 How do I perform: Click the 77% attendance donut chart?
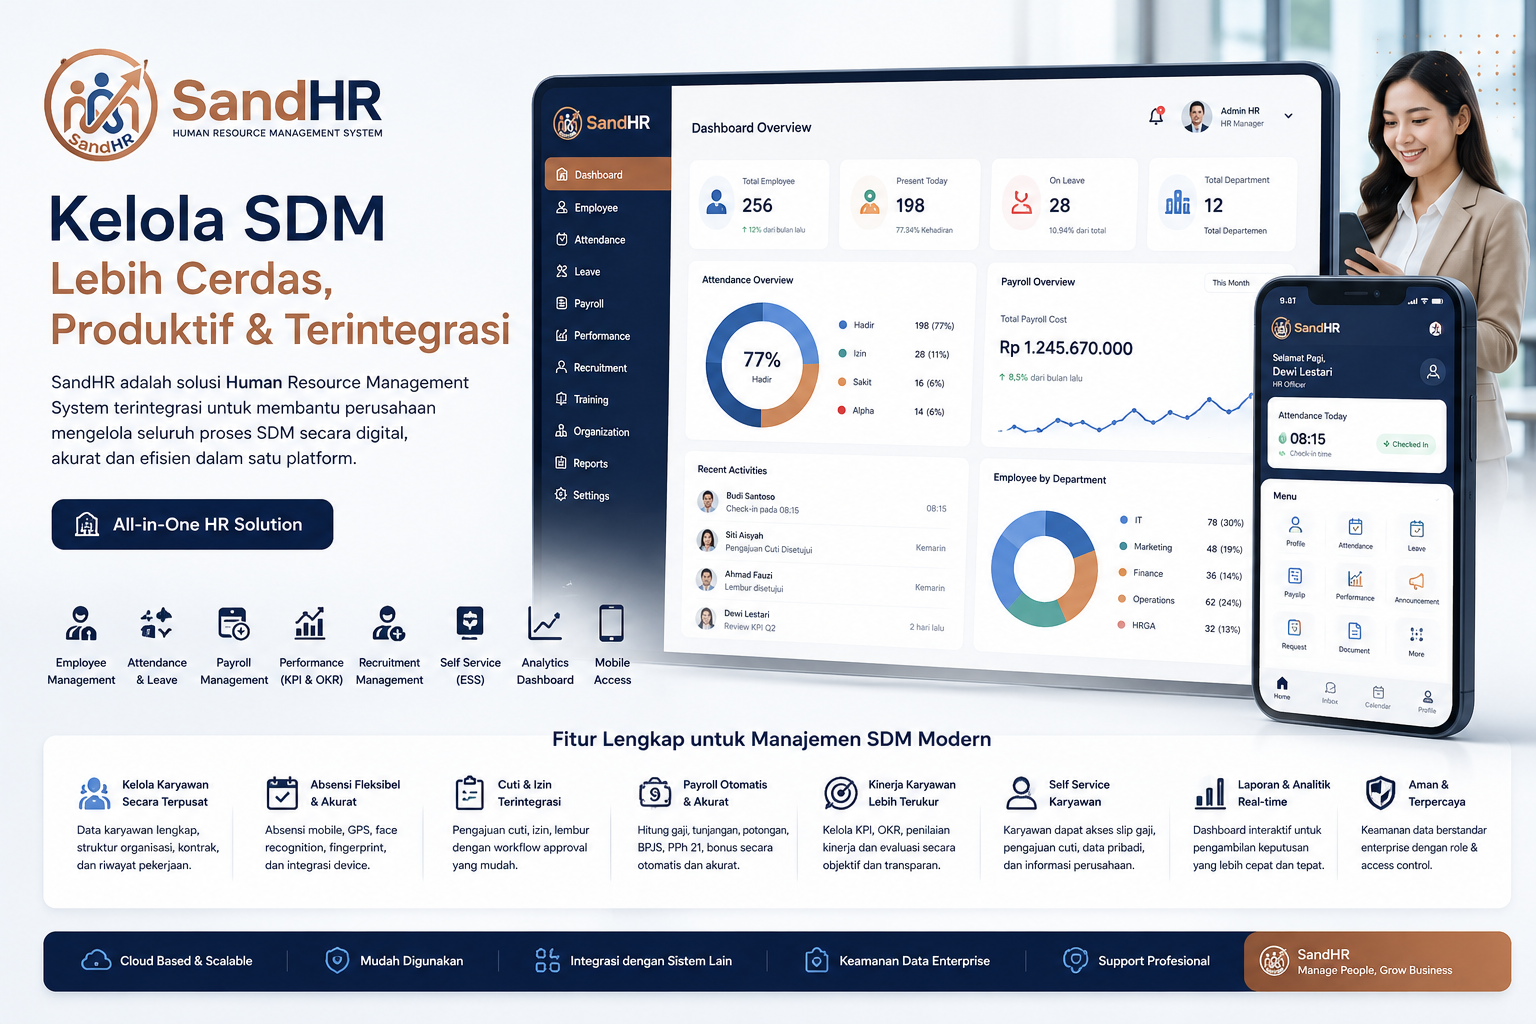coord(762,364)
